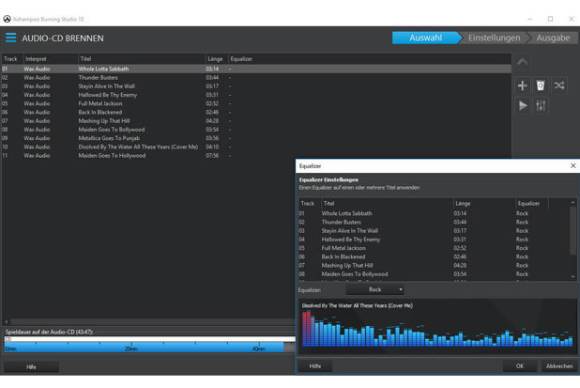The height and width of the screenshot is (388, 580).
Task: Select 'Whole Lotta Sabbath' in the Equalizer dialog
Action: pyautogui.click(x=434, y=213)
